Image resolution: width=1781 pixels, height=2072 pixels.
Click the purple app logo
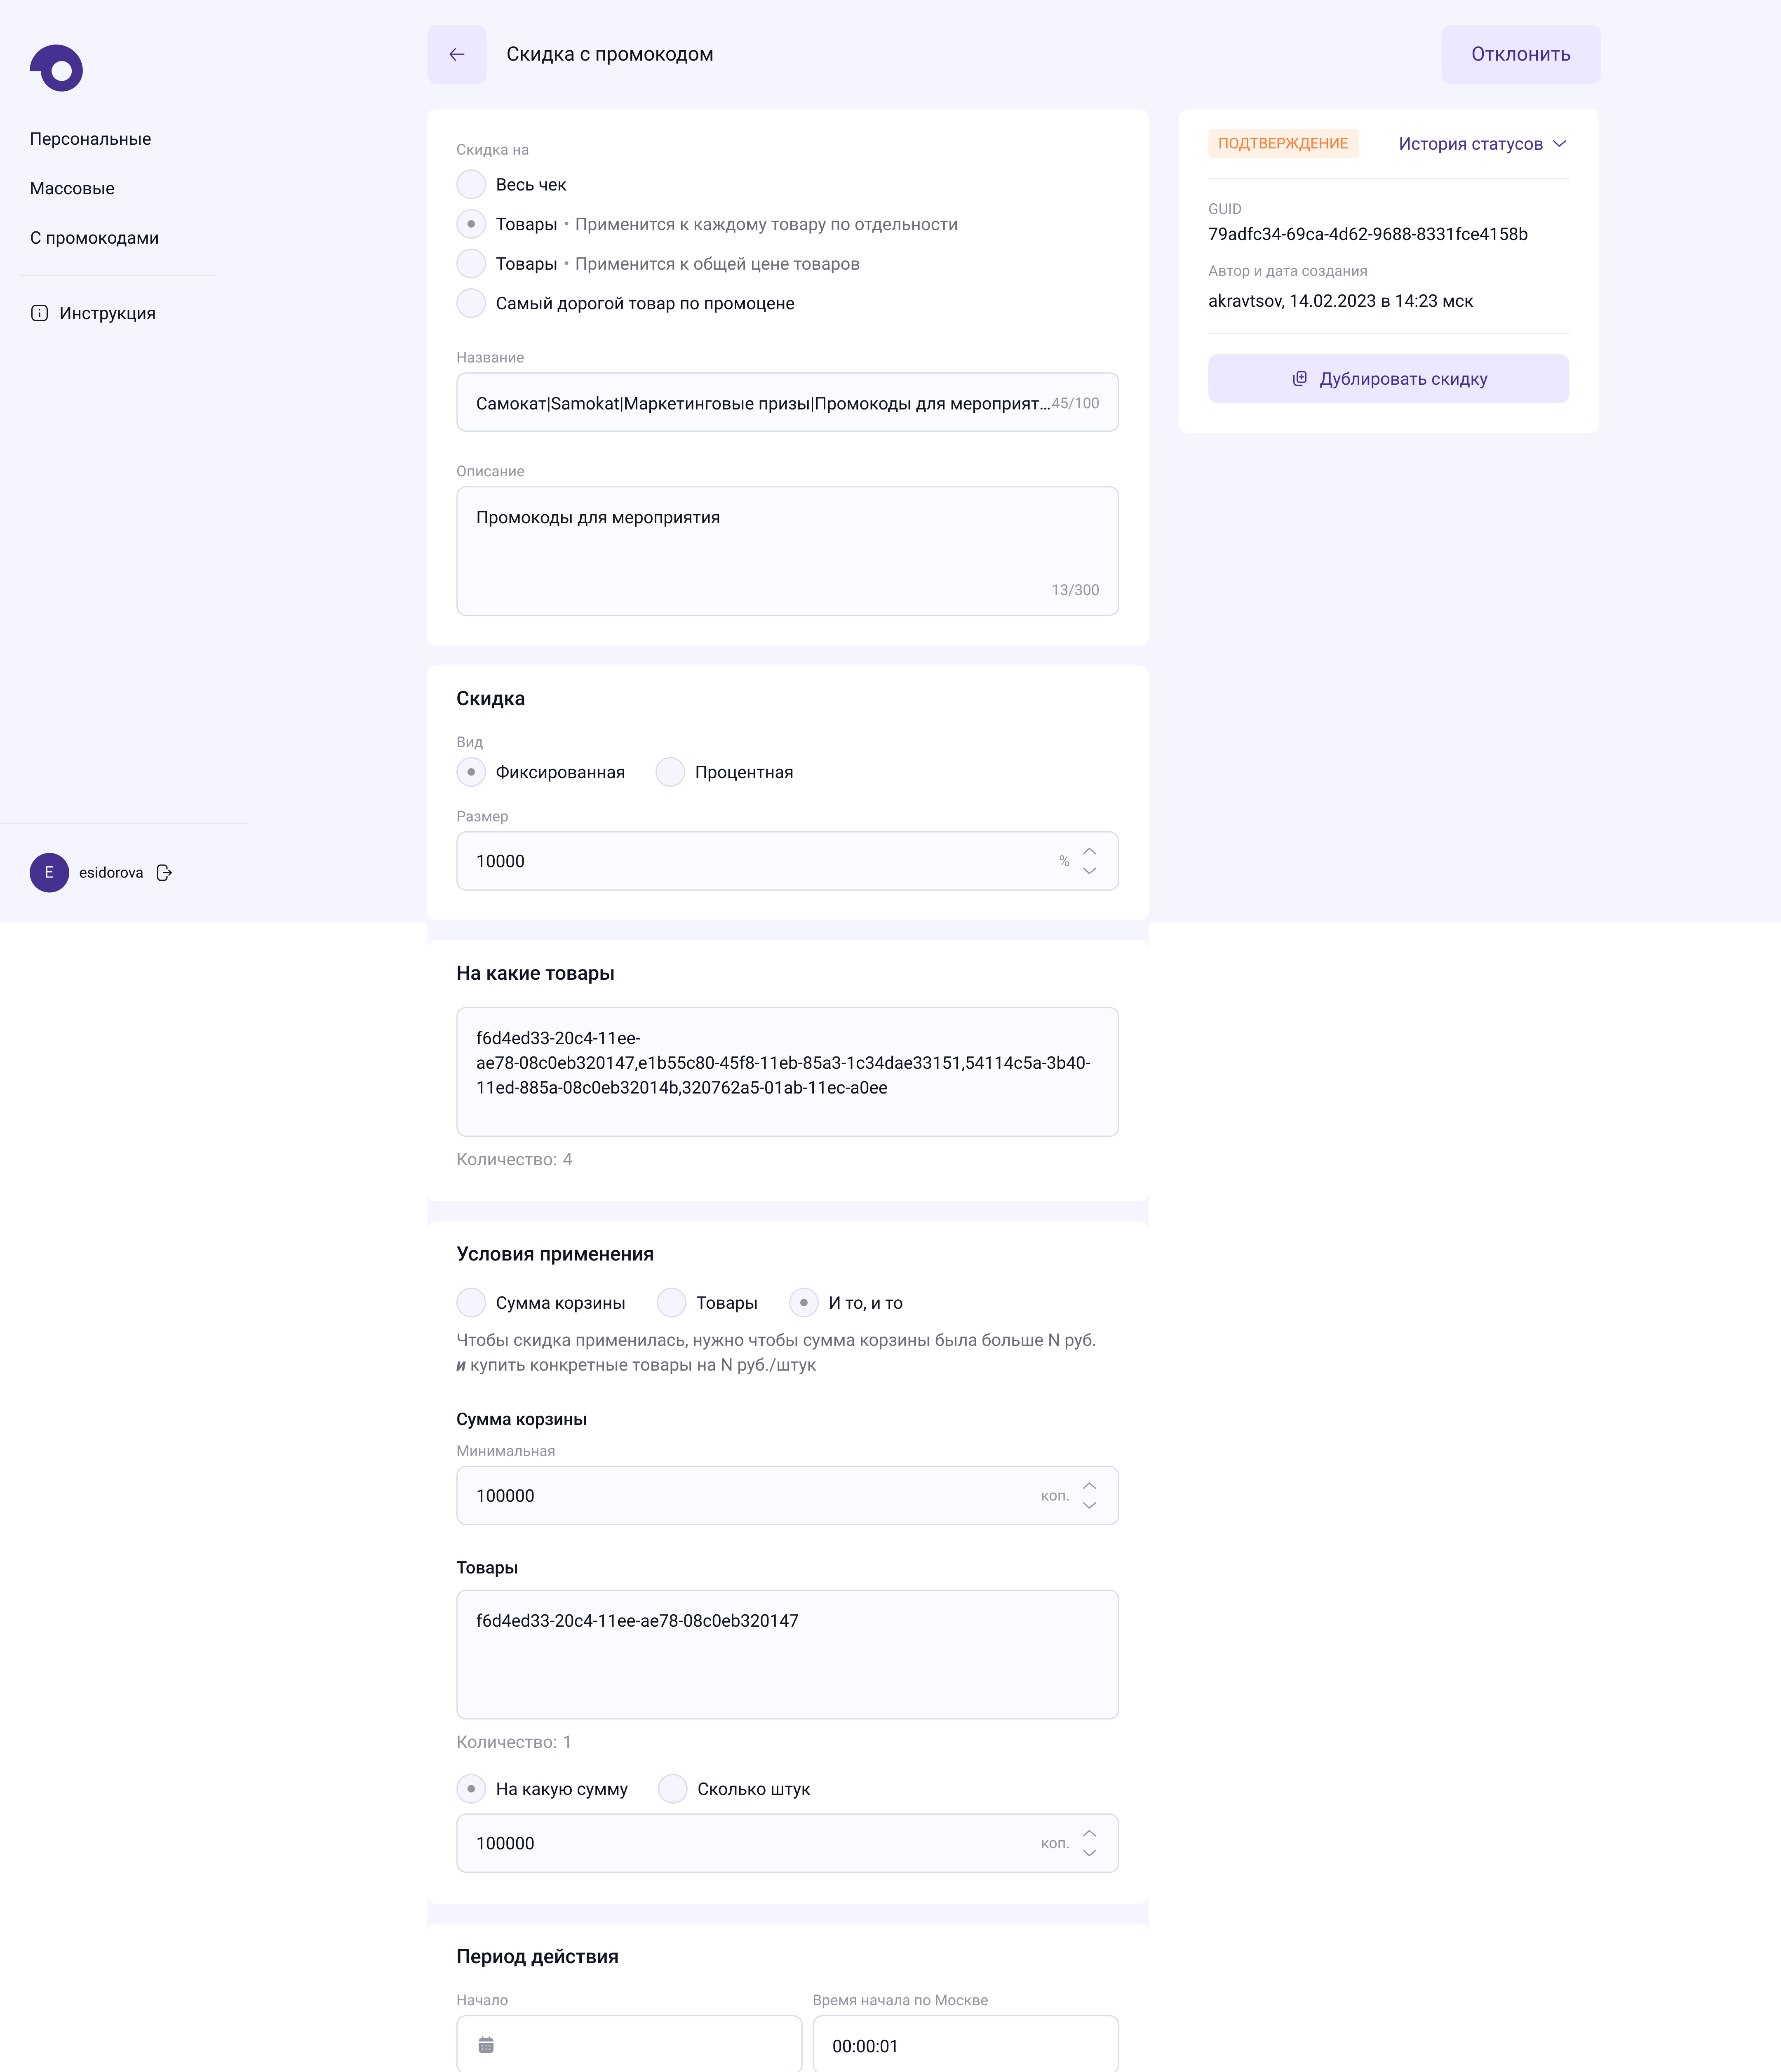57,68
